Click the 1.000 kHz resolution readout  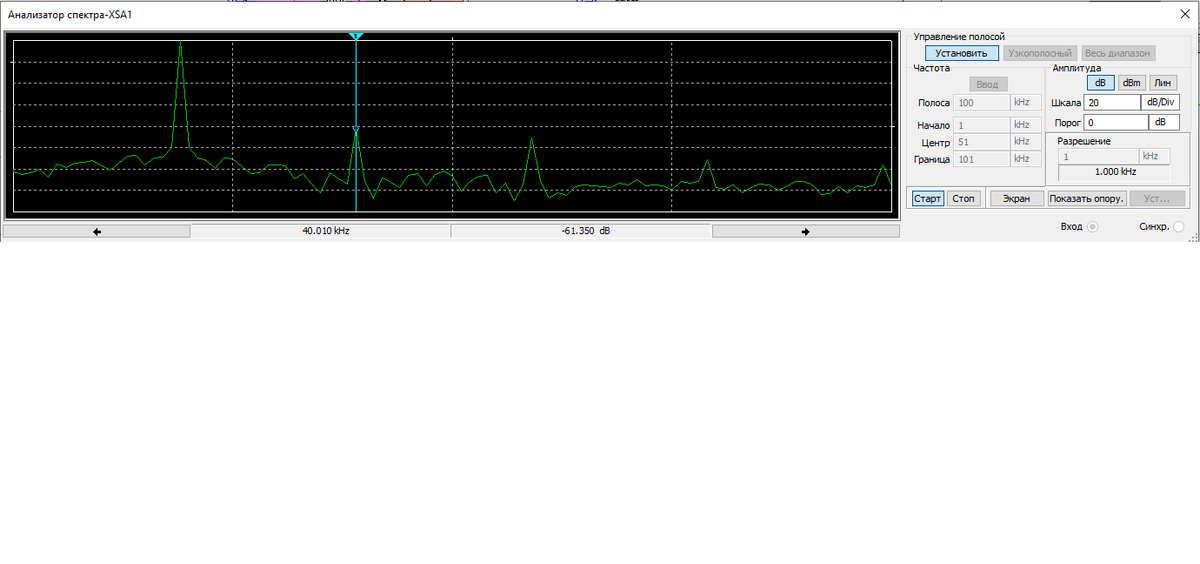[x=1114, y=172]
